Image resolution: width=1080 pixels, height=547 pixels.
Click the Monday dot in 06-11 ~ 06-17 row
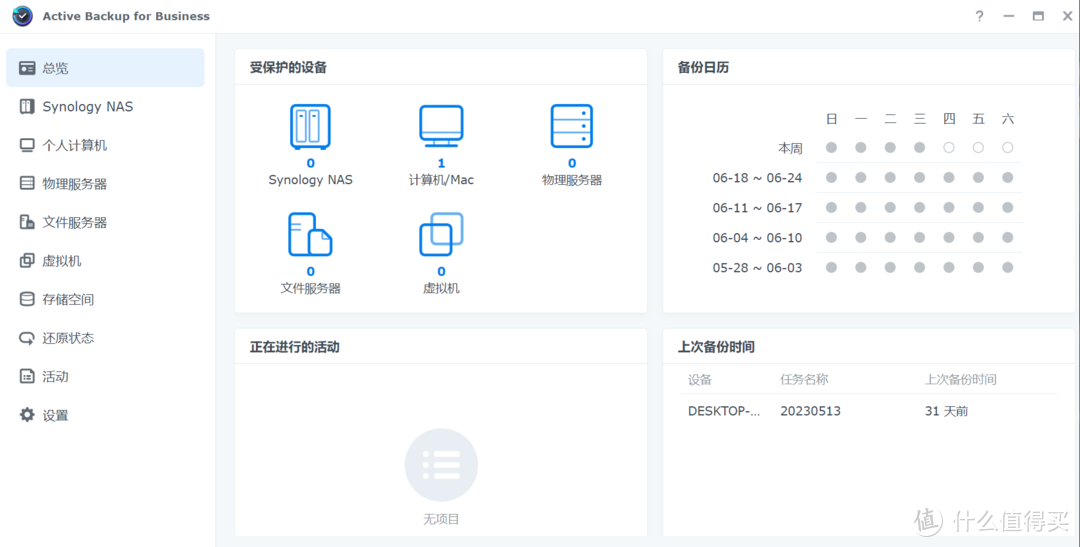tap(861, 207)
